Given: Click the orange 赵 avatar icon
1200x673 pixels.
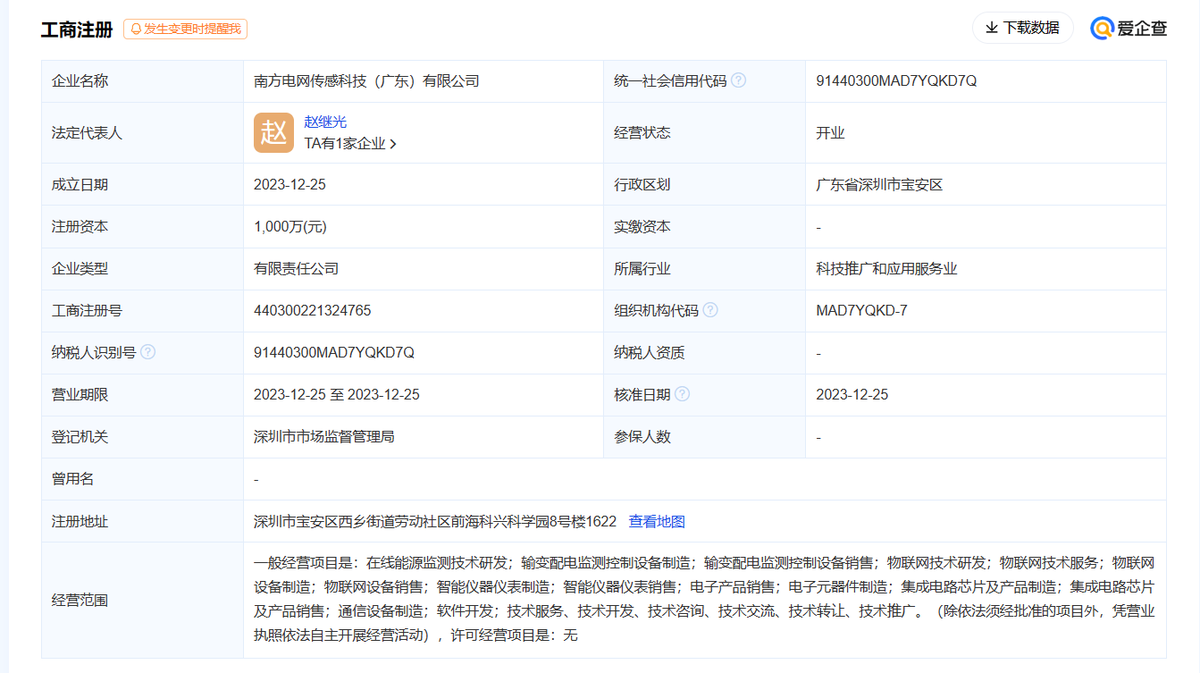Looking at the screenshot, I should click(274, 133).
